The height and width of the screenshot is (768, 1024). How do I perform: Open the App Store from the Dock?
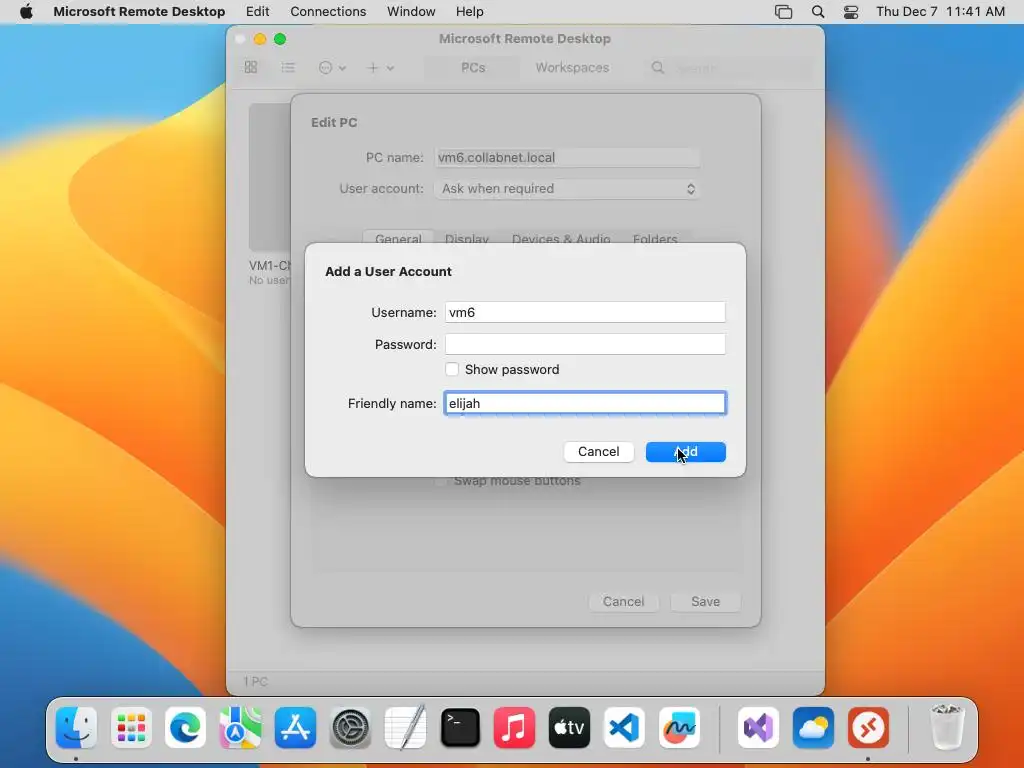295,728
